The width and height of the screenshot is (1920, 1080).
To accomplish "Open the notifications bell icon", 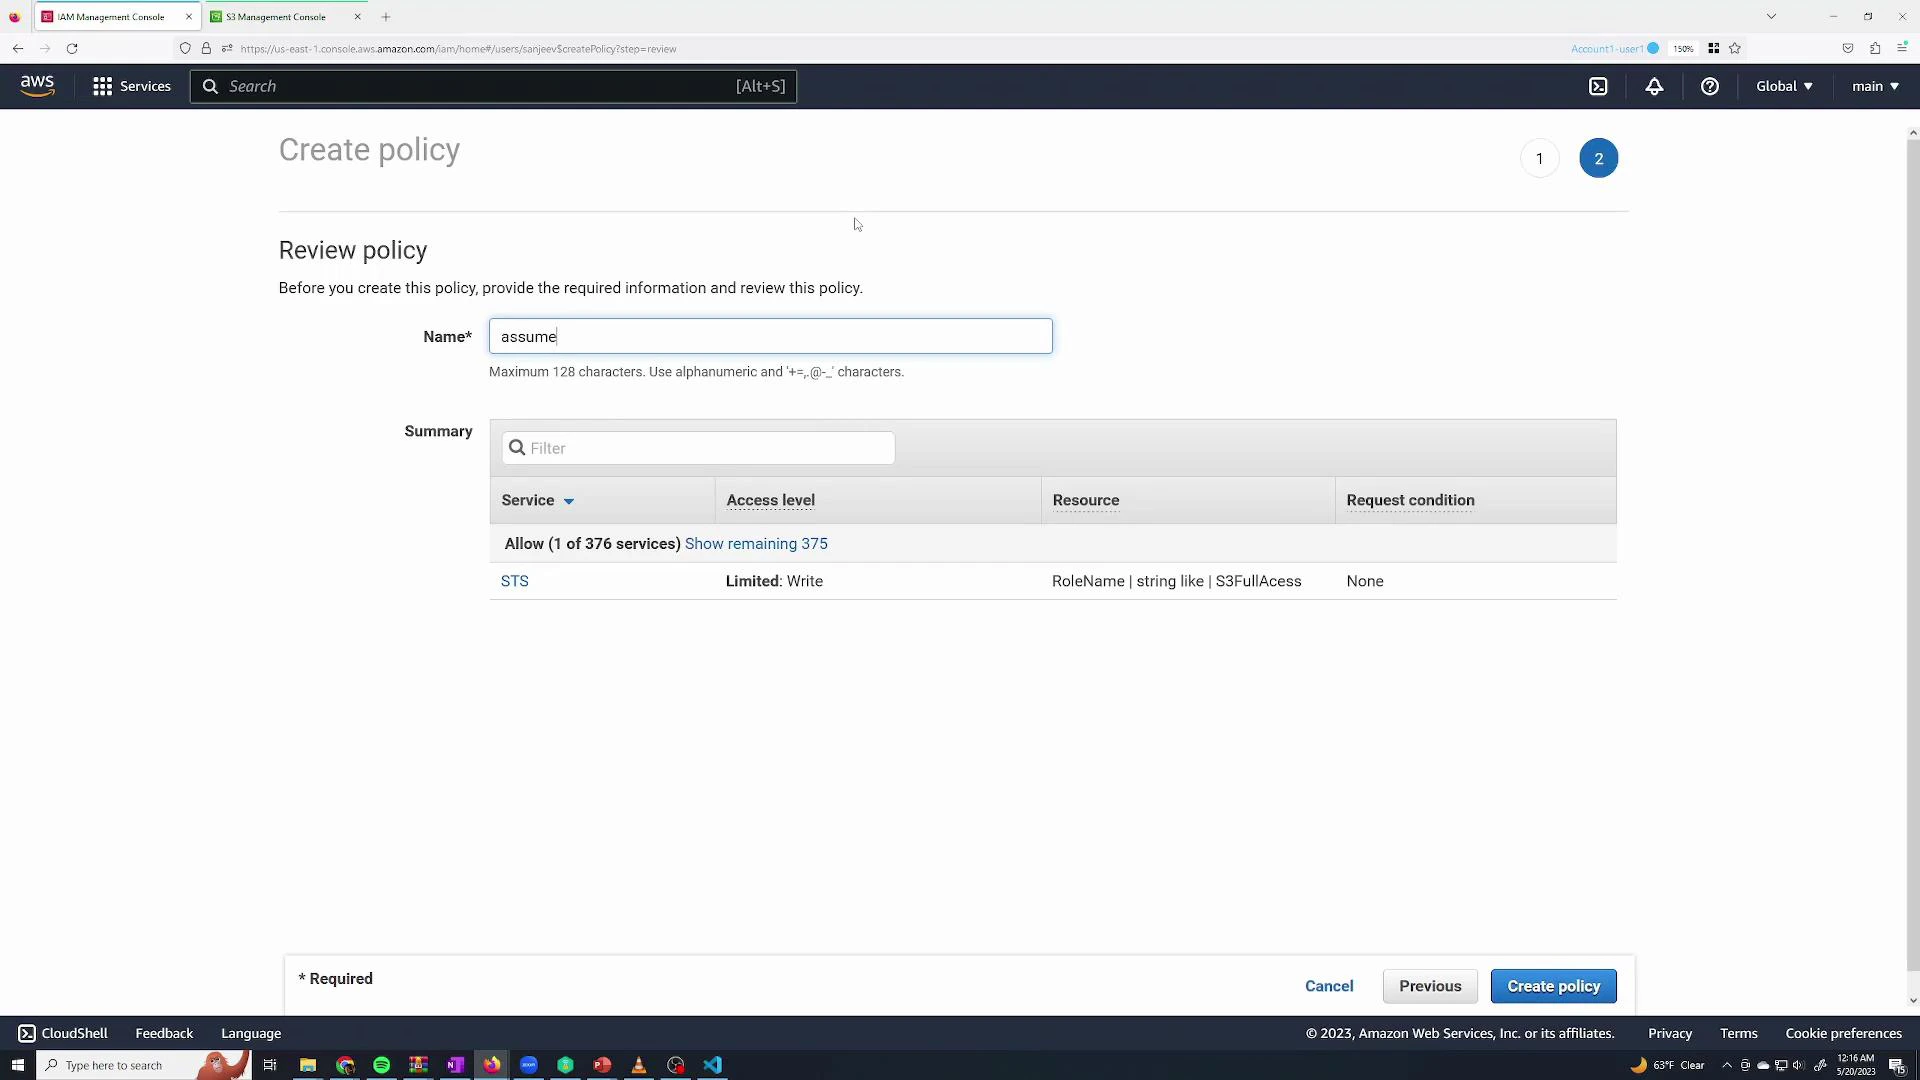I will tap(1654, 86).
